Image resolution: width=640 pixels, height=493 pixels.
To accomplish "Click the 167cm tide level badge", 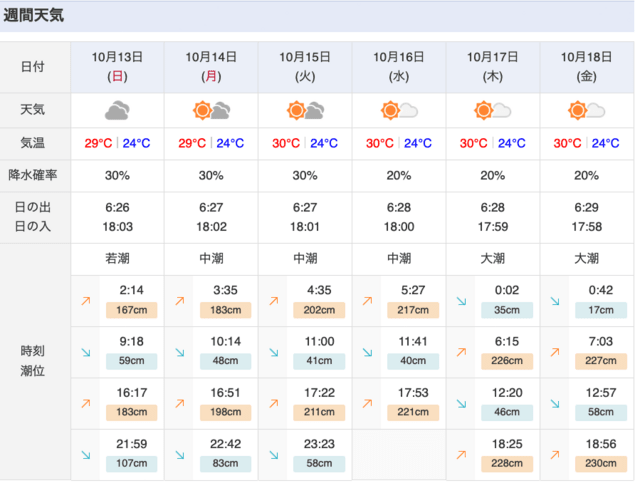I will coord(131,310).
